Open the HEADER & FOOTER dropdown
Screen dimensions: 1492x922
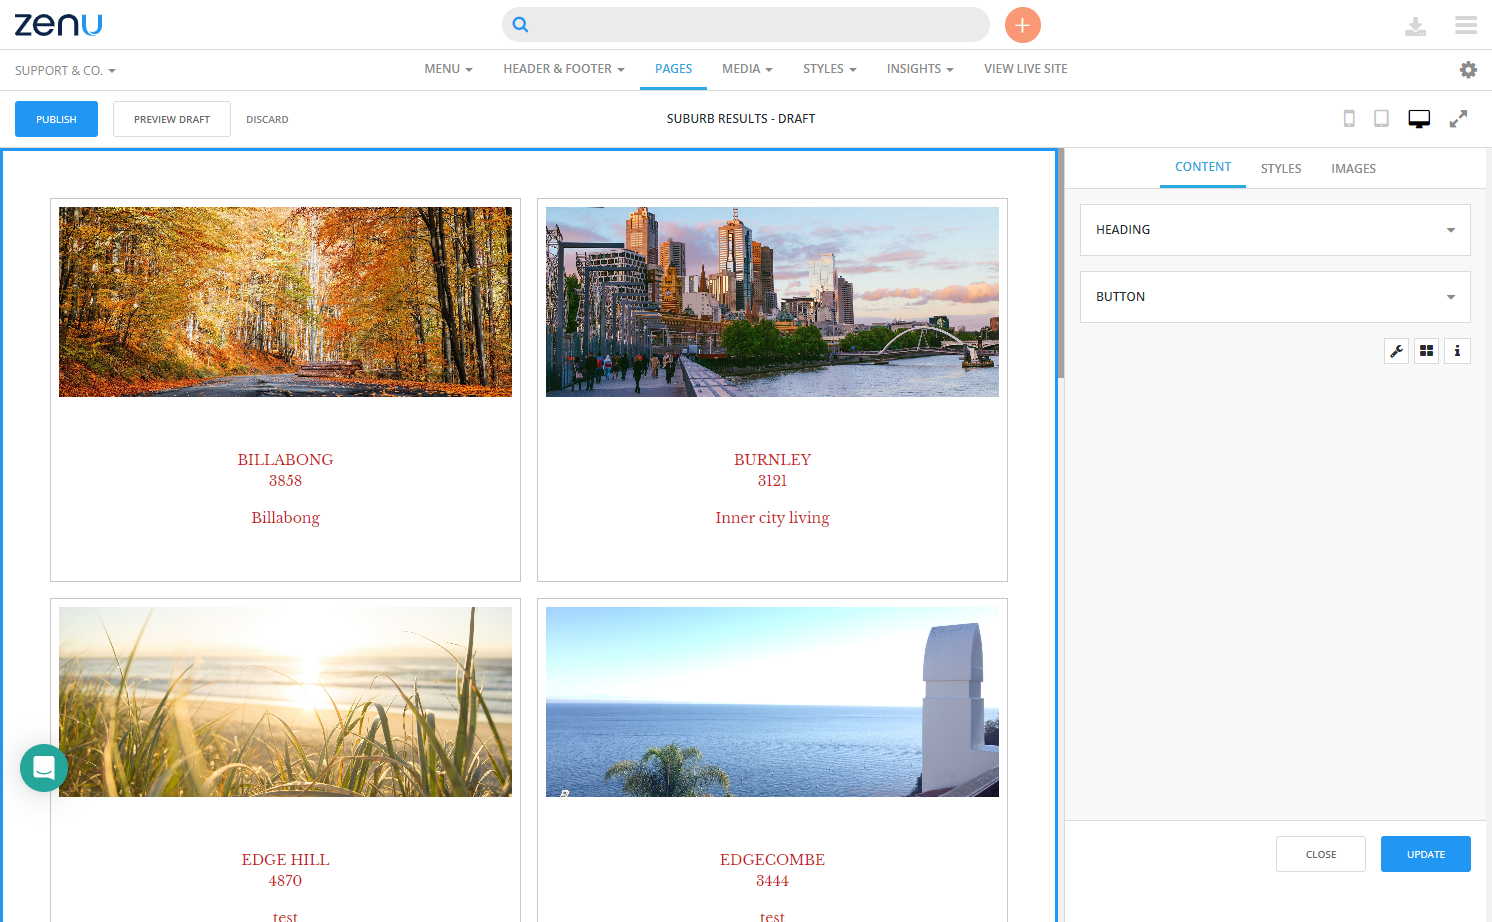pos(564,69)
